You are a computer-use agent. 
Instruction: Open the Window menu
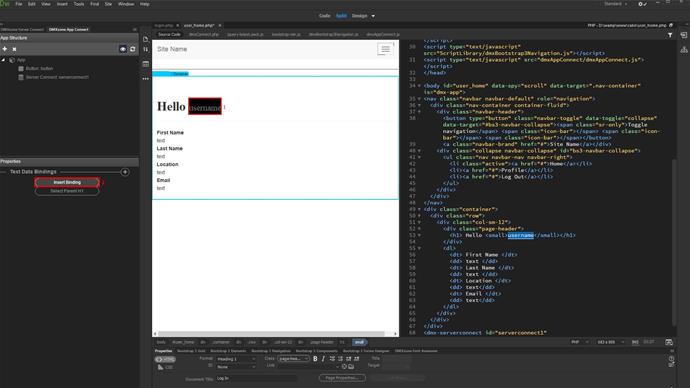(x=126, y=4)
